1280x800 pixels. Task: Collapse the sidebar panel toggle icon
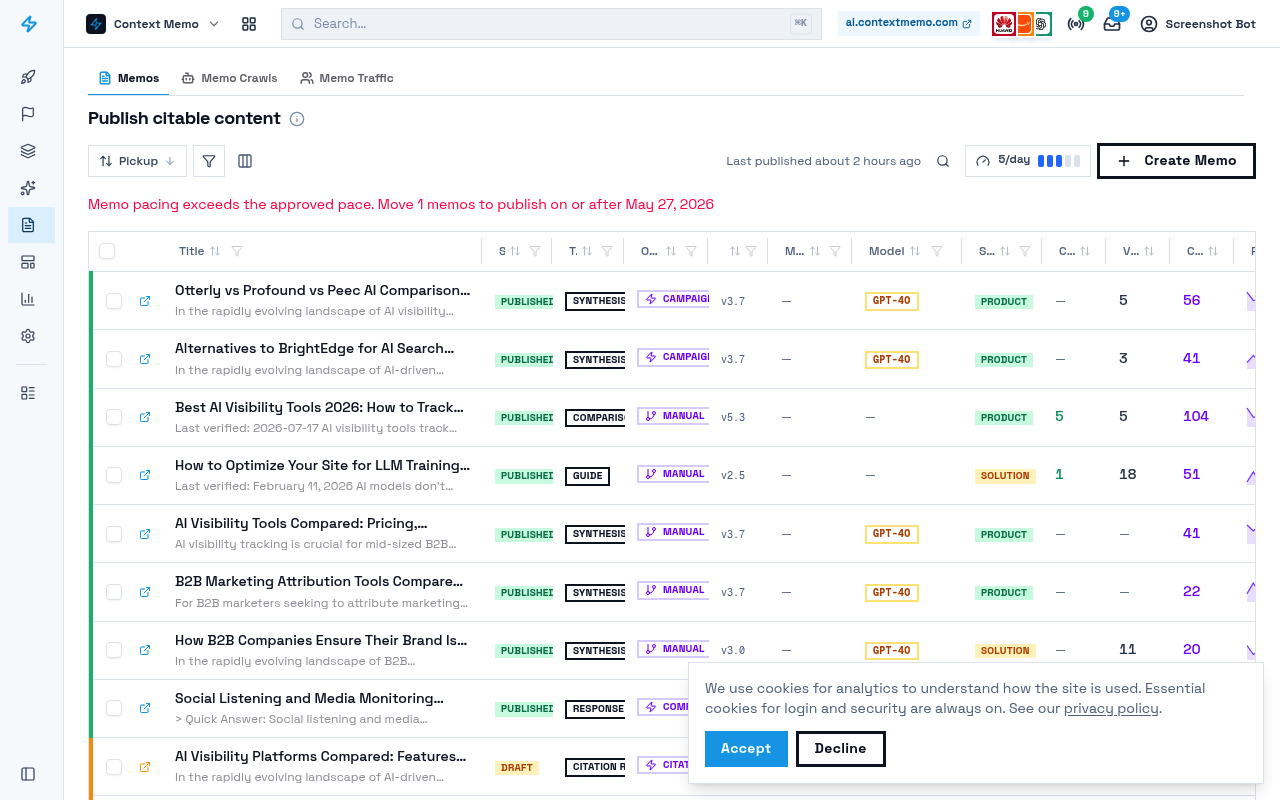(x=28, y=774)
